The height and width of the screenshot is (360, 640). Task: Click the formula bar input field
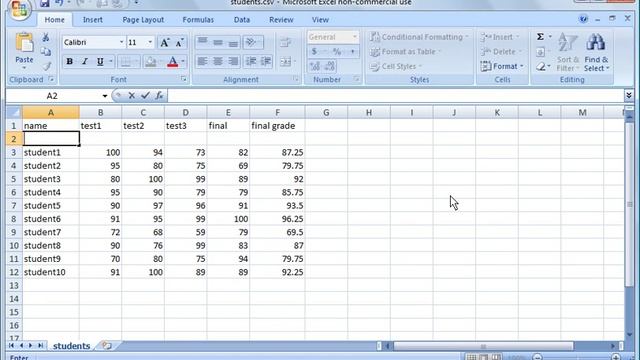[x=395, y=96]
